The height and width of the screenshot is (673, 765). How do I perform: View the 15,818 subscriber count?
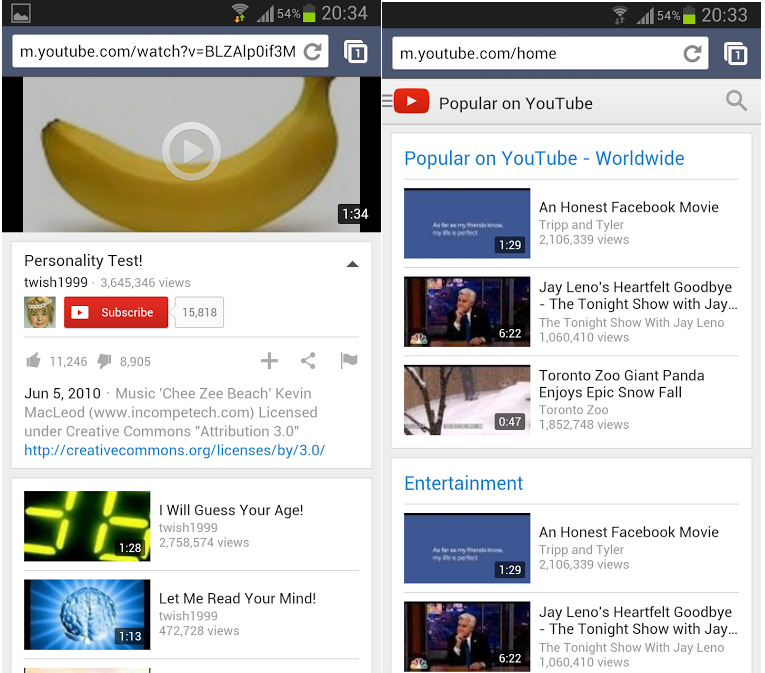point(199,312)
